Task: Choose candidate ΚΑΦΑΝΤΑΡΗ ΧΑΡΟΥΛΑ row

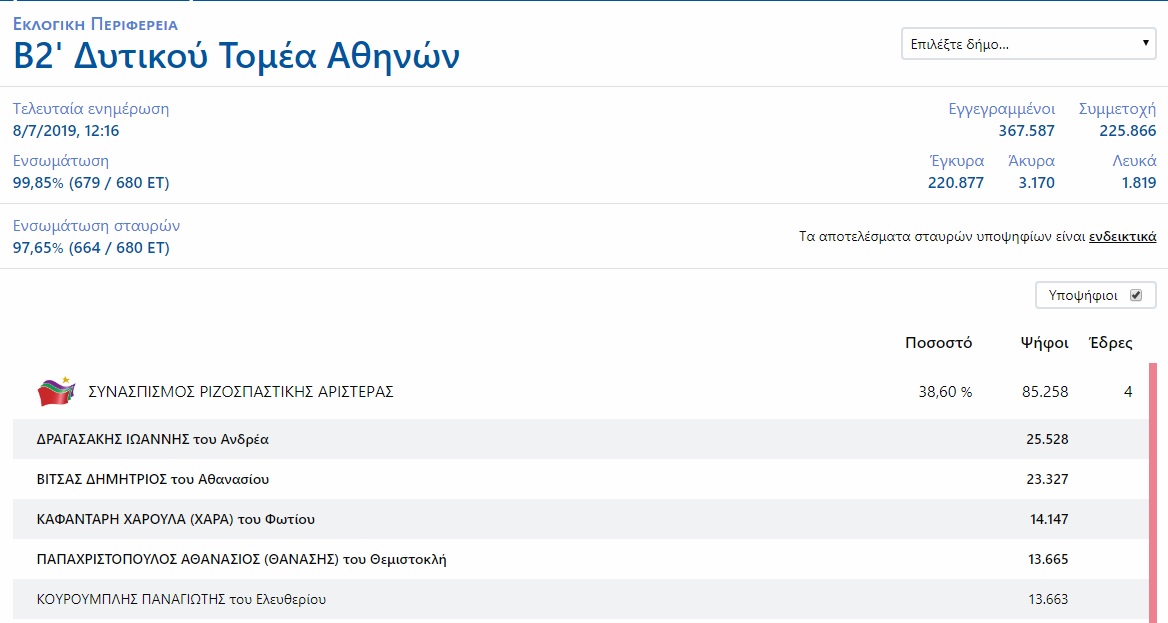Action: tap(176, 519)
